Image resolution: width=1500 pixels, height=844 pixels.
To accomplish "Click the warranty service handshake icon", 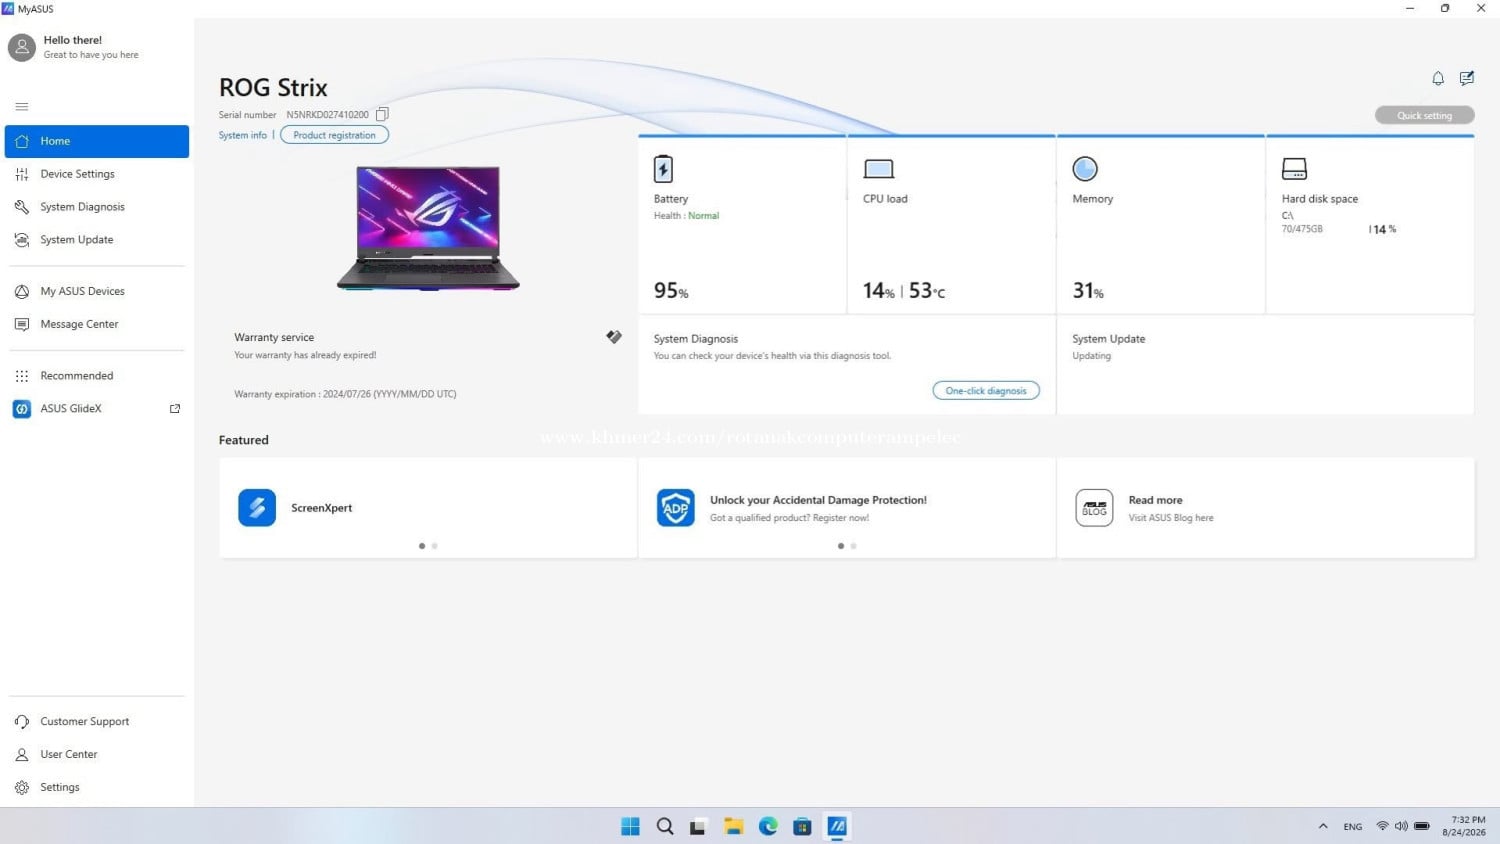I will point(614,337).
